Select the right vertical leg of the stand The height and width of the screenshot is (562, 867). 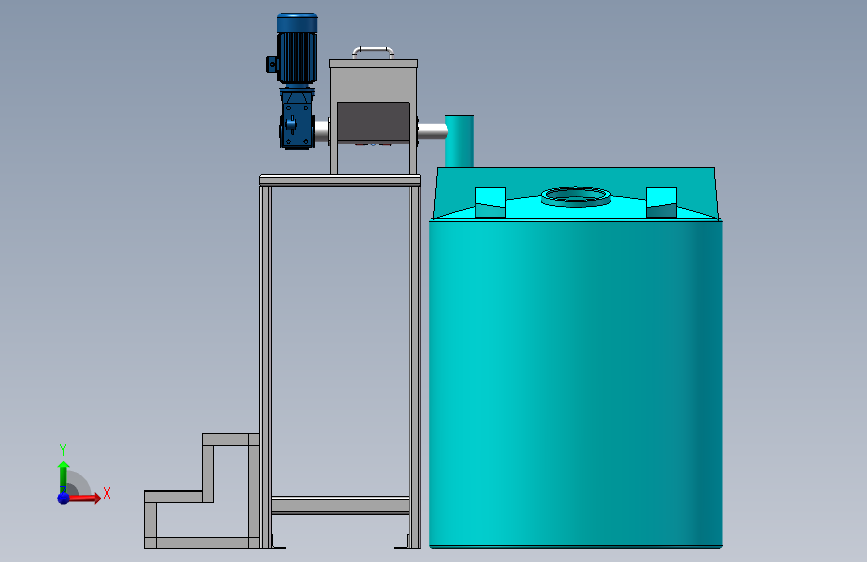pos(415,367)
